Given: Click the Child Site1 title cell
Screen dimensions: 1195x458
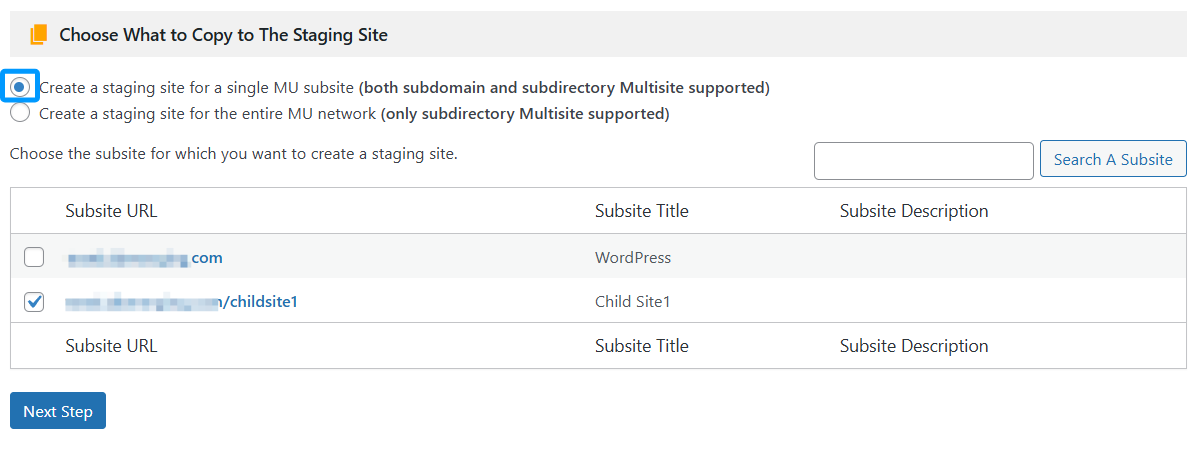Looking at the screenshot, I should [x=632, y=302].
